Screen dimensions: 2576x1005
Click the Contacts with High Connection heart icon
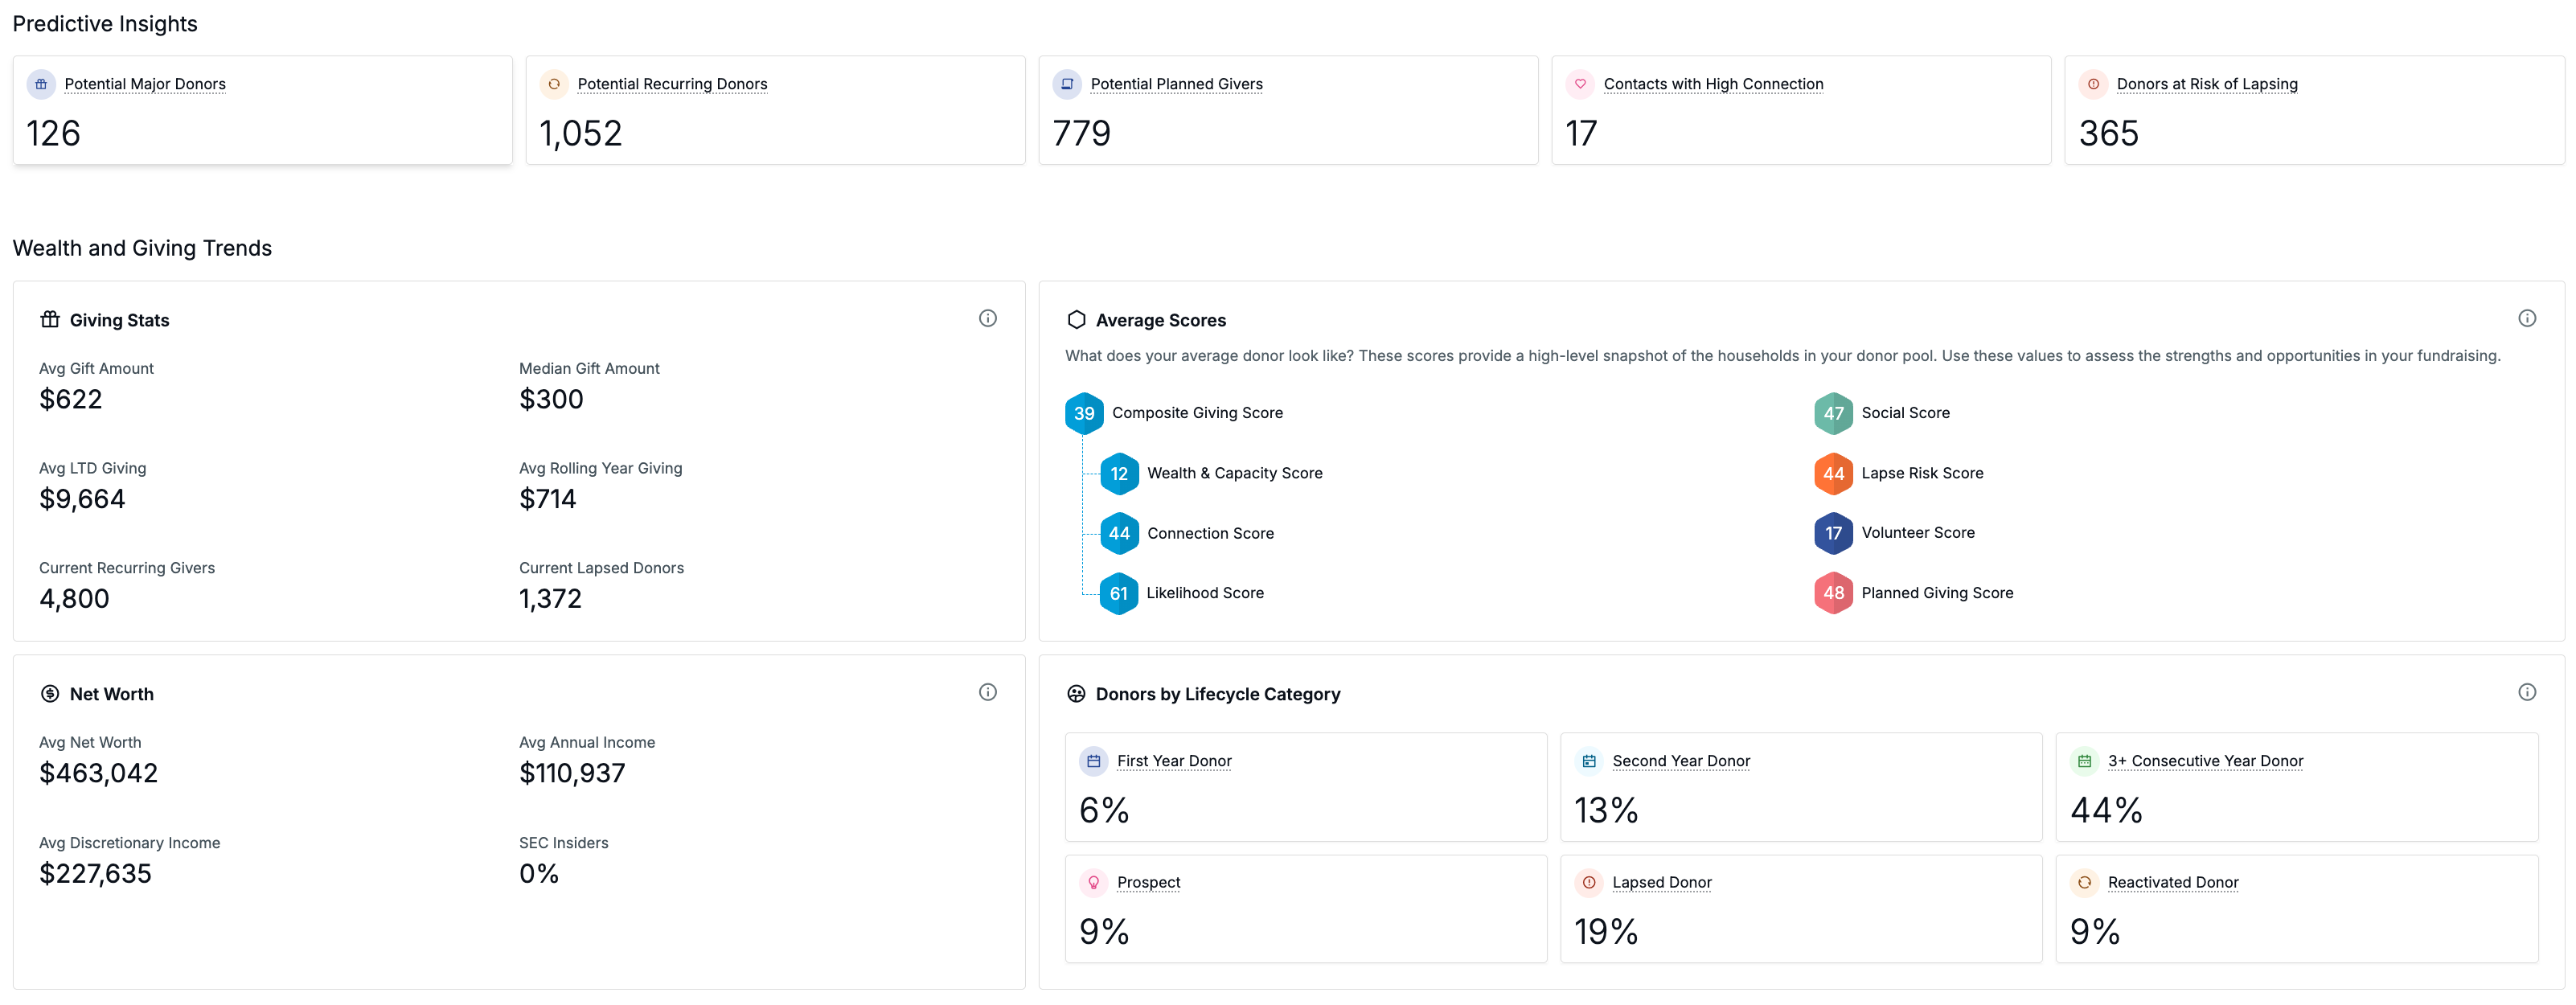click(x=1580, y=84)
